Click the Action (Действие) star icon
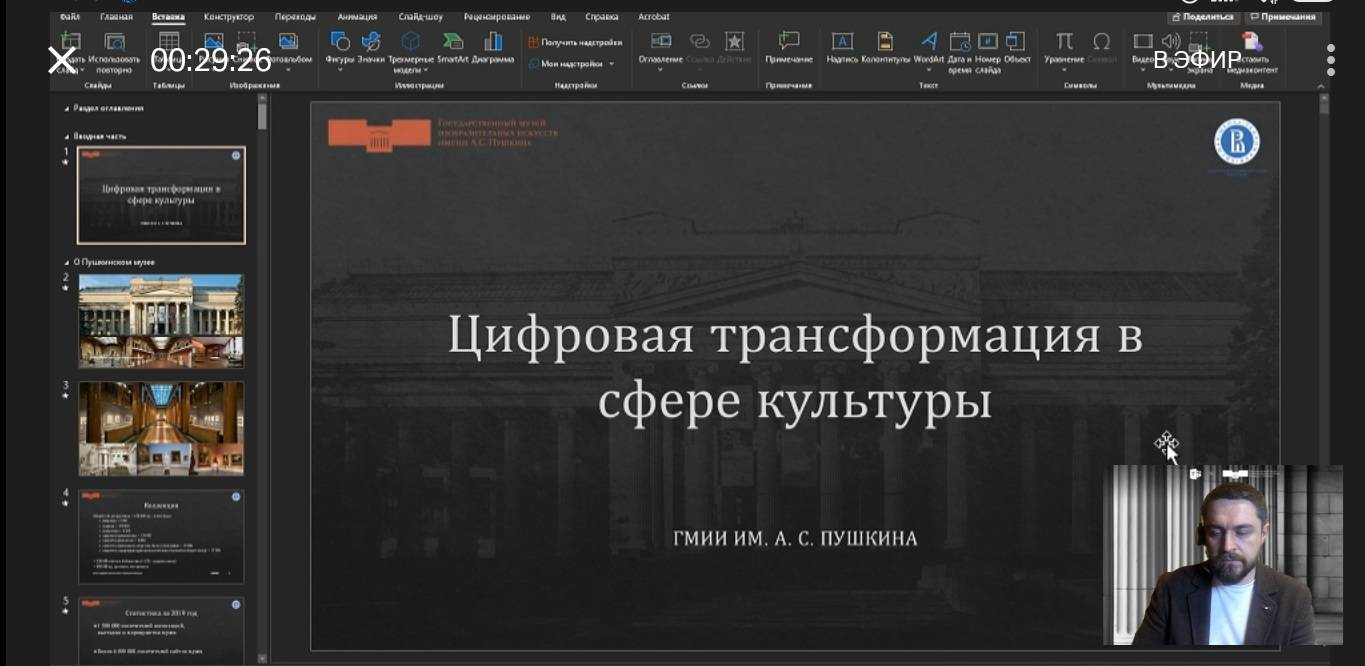 pos(735,41)
